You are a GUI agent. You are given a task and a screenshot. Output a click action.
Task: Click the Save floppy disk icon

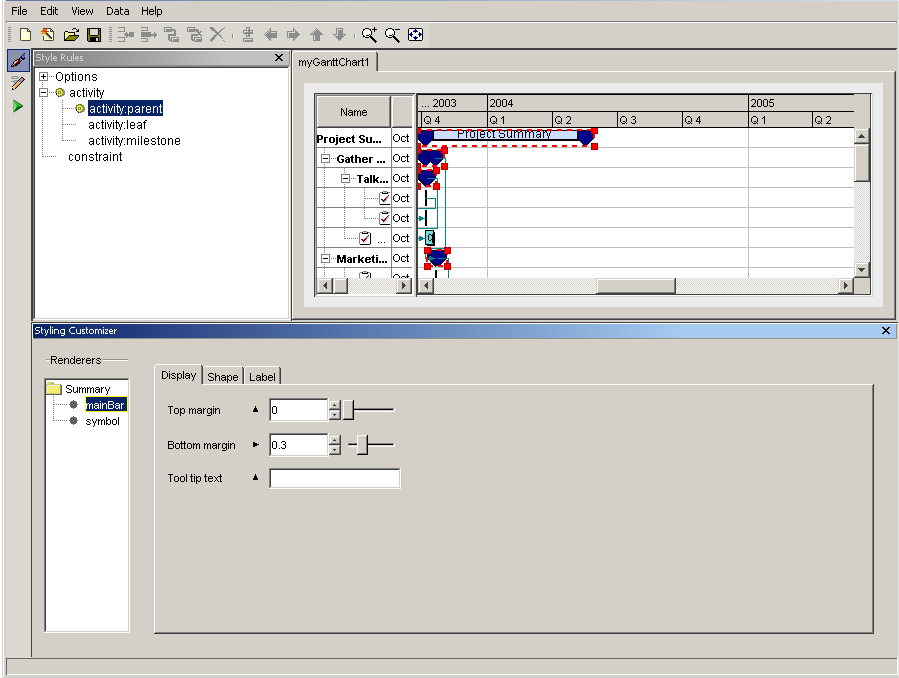(93, 35)
